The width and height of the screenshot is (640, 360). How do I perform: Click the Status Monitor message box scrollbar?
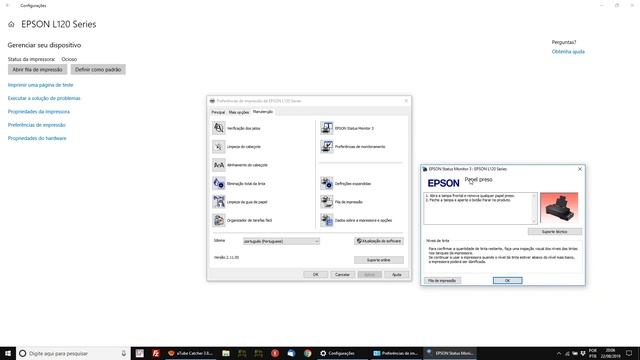click(534, 208)
